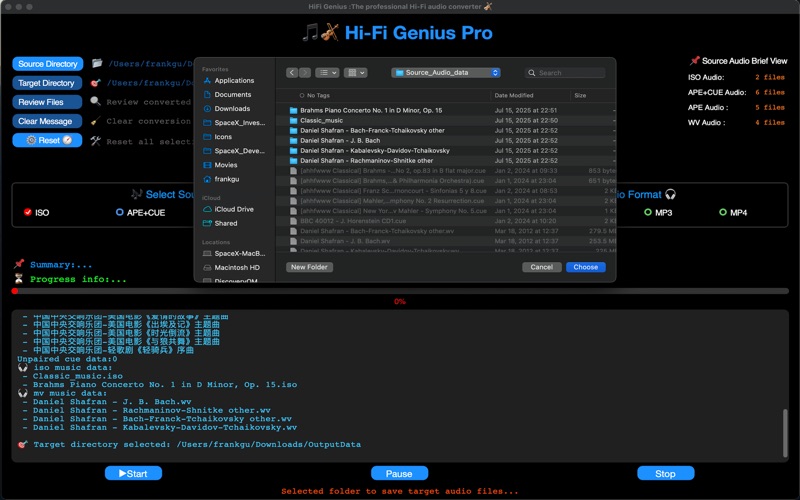Open the Source_Audio_data location popup
This screenshot has width=800, height=500.
coord(446,73)
